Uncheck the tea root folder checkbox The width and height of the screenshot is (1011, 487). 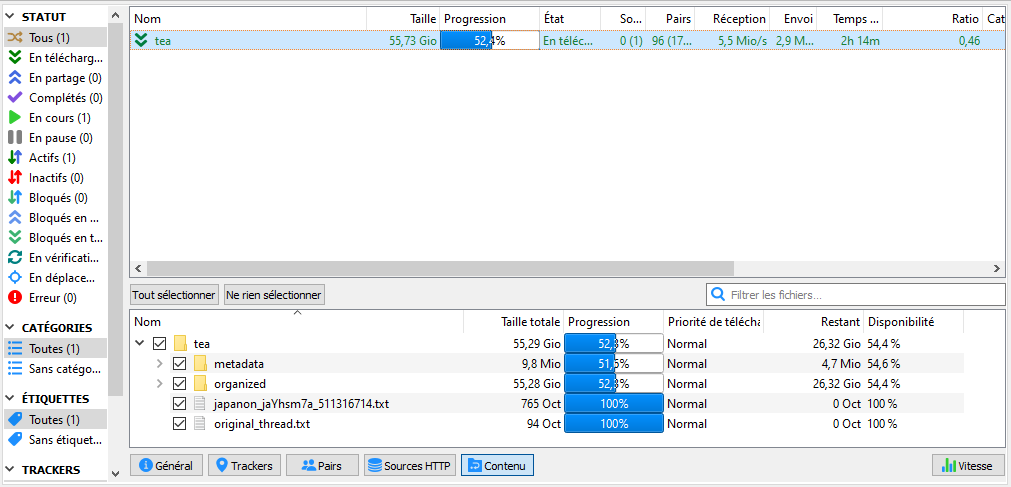[x=160, y=343]
